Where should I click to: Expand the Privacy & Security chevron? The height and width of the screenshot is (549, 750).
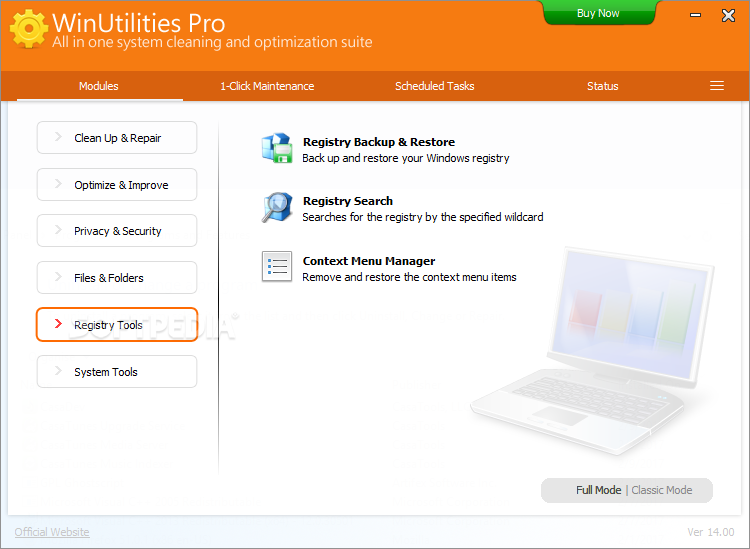[58, 230]
